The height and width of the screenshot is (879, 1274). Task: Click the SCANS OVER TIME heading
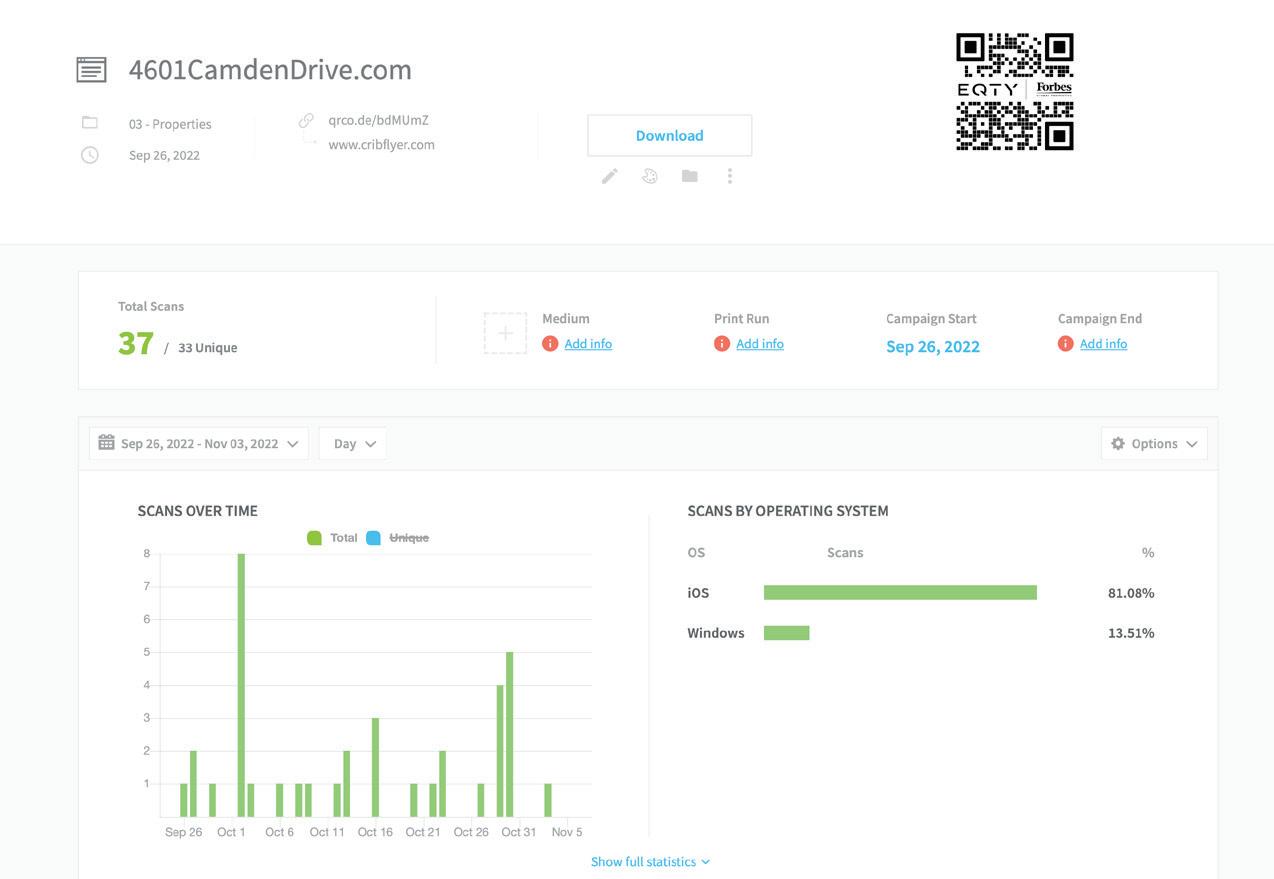tap(197, 510)
